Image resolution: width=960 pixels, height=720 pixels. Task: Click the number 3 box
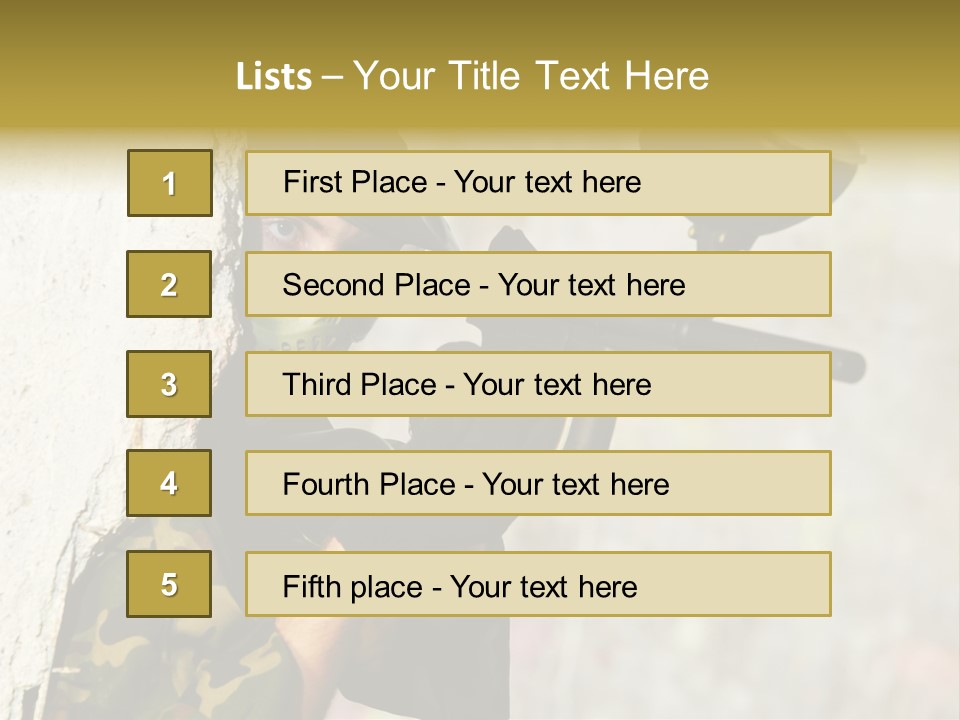pos(169,384)
